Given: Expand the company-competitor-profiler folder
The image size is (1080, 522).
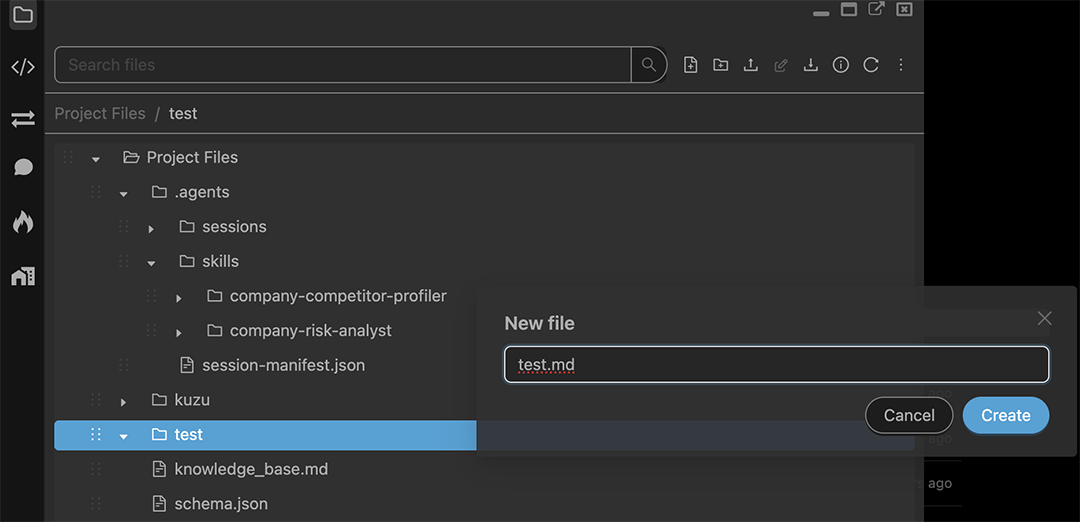Looking at the screenshot, I should click(x=178, y=297).
